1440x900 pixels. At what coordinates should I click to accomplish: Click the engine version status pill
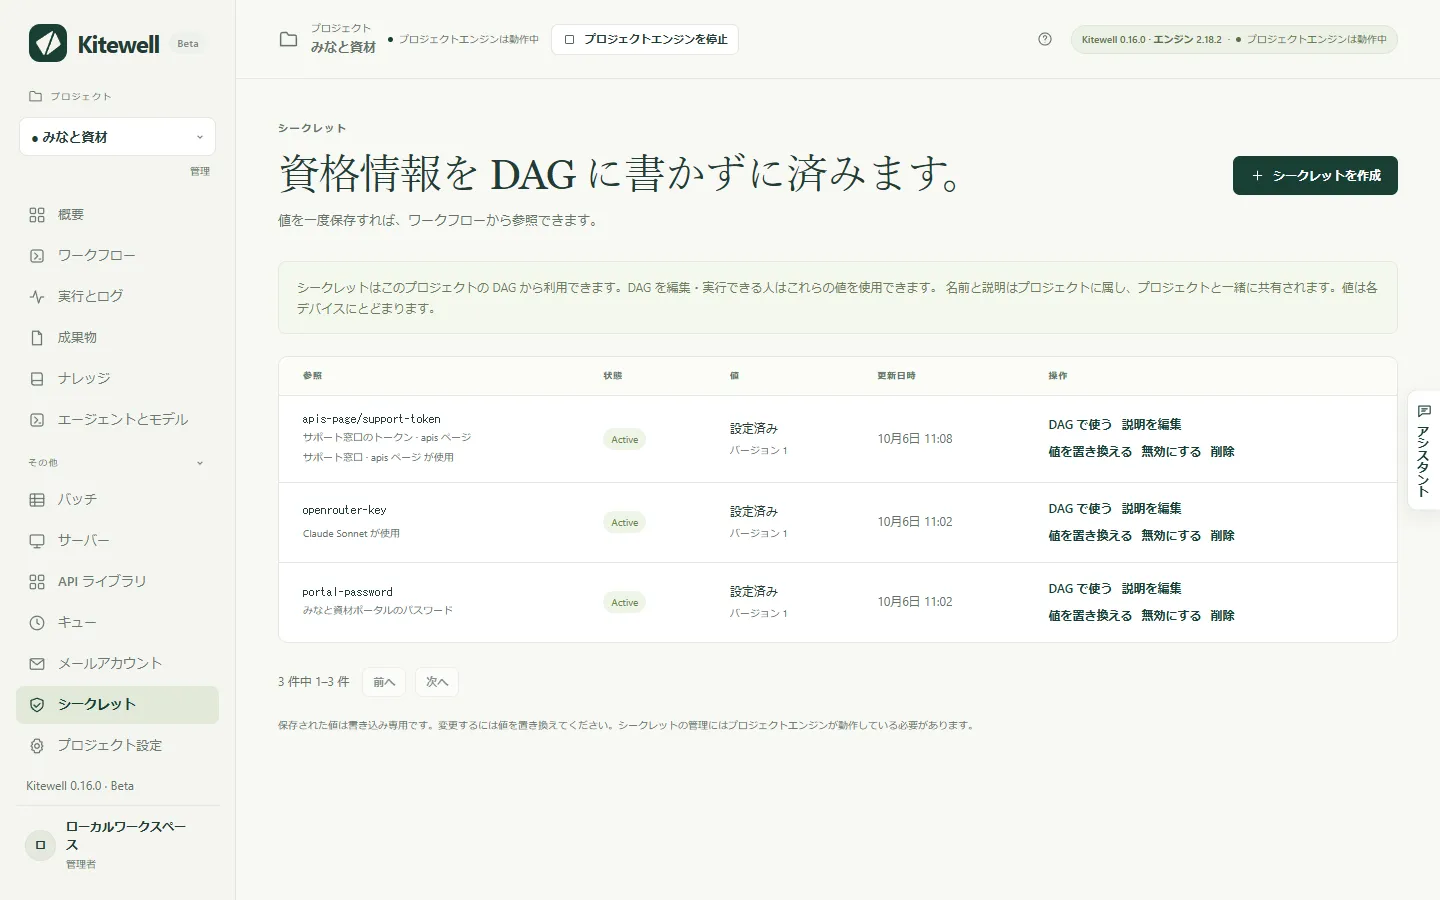coord(1234,40)
